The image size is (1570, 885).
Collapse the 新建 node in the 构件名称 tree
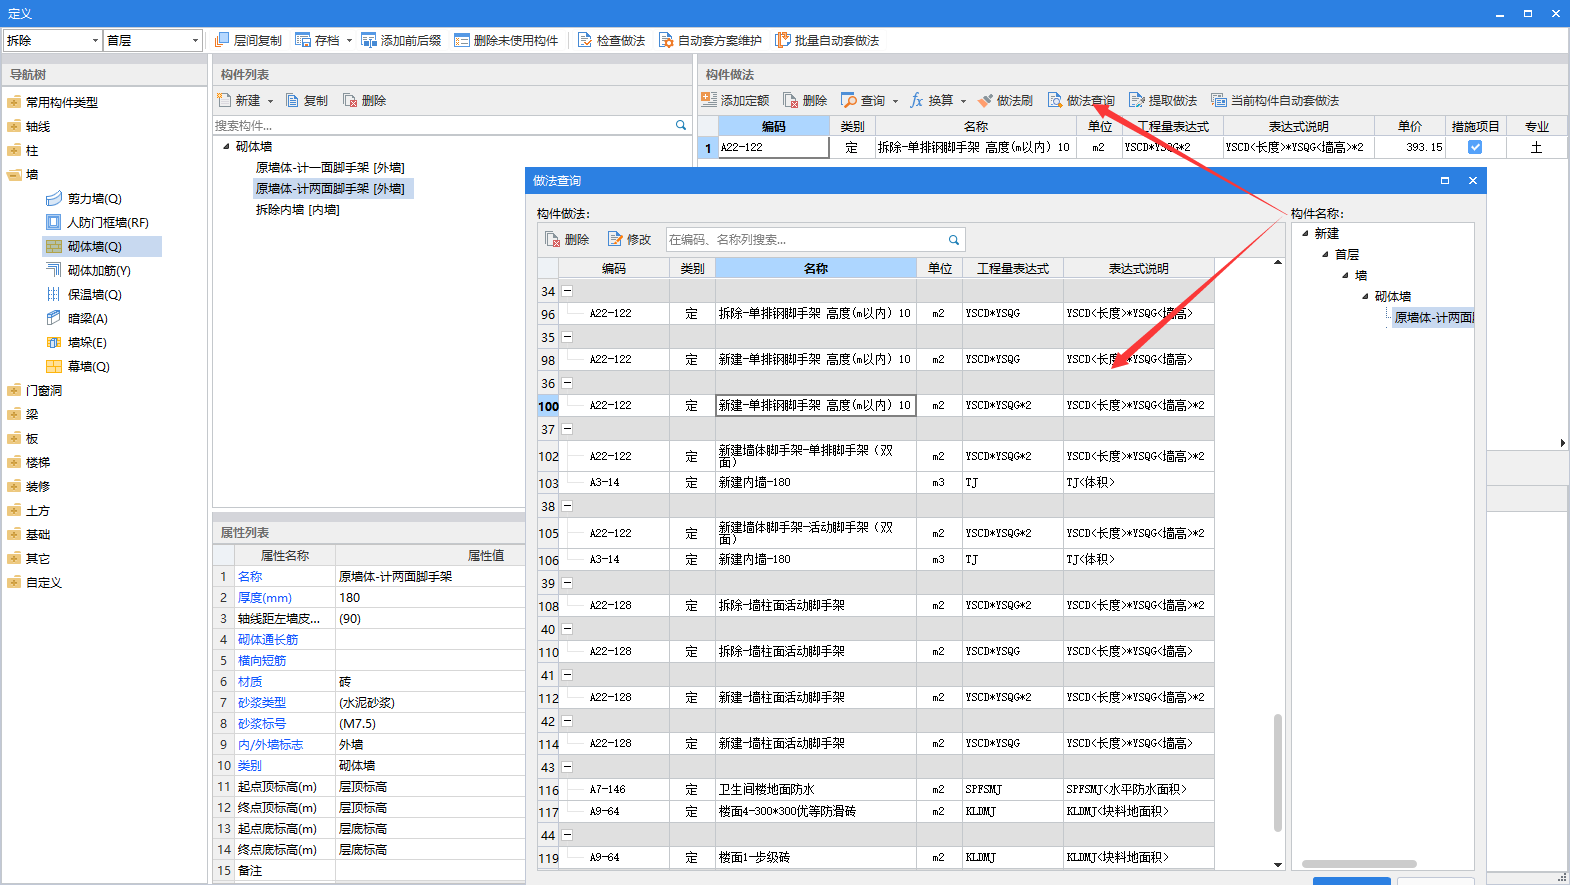tap(1305, 233)
